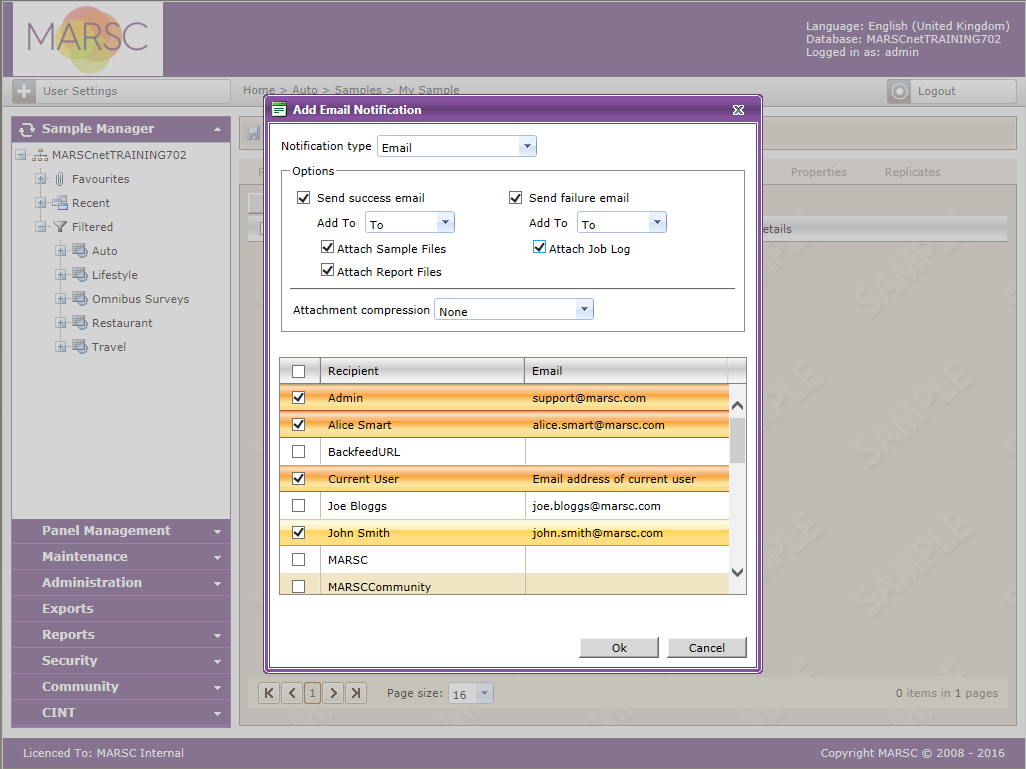Click the Add Email Notification title icon
Image resolution: width=1026 pixels, height=769 pixels.
pyautogui.click(x=279, y=109)
